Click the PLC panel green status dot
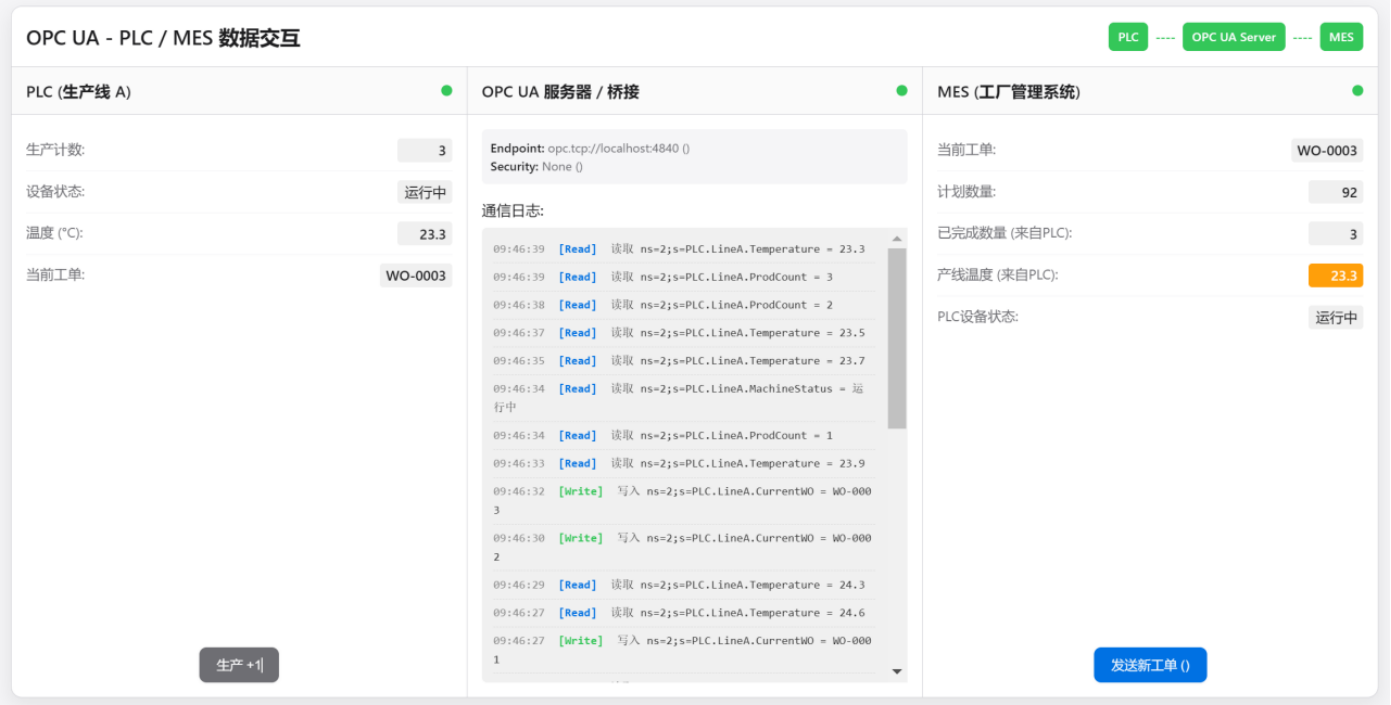Screen dimensions: 1391x705 pos(447,90)
